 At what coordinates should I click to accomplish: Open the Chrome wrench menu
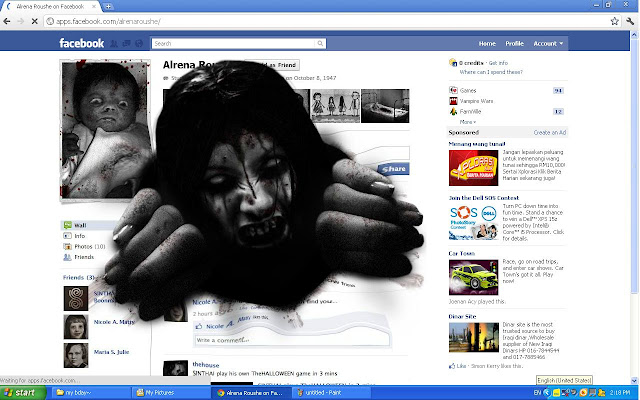pos(630,21)
